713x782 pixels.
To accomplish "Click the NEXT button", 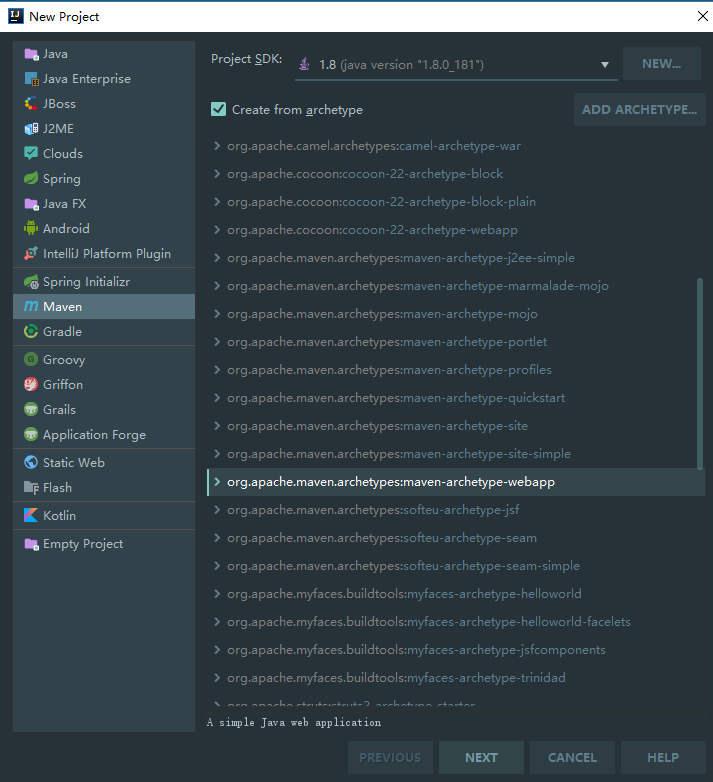I will click(x=481, y=757).
